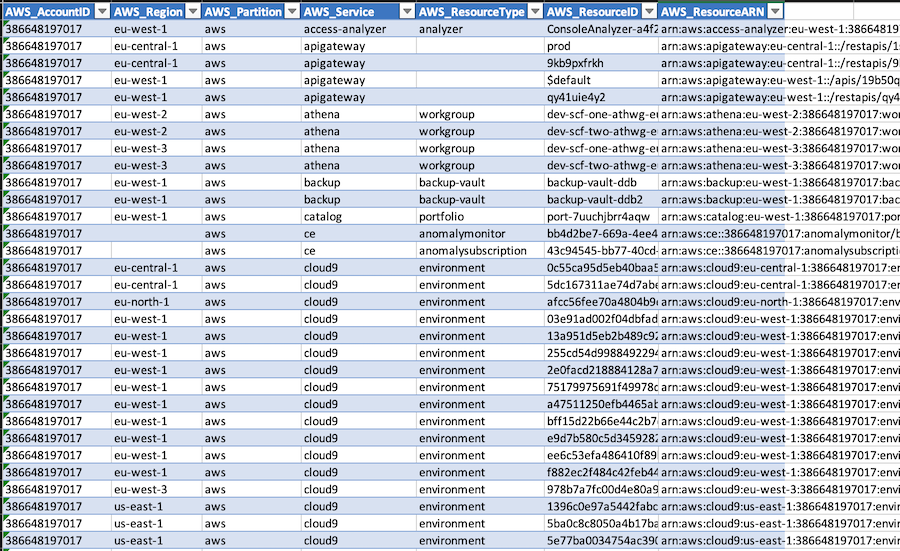
Task: Select the 255cd54d998849229 resource ID cell
Action: pos(601,353)
